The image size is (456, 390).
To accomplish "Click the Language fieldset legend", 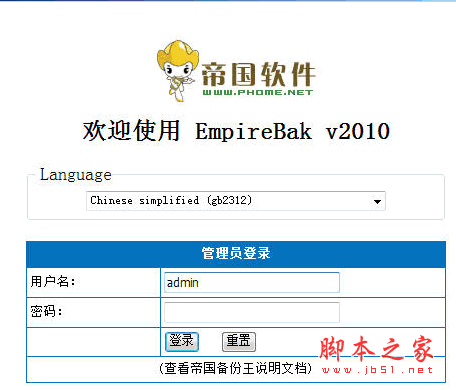I will tap(76, 175).
